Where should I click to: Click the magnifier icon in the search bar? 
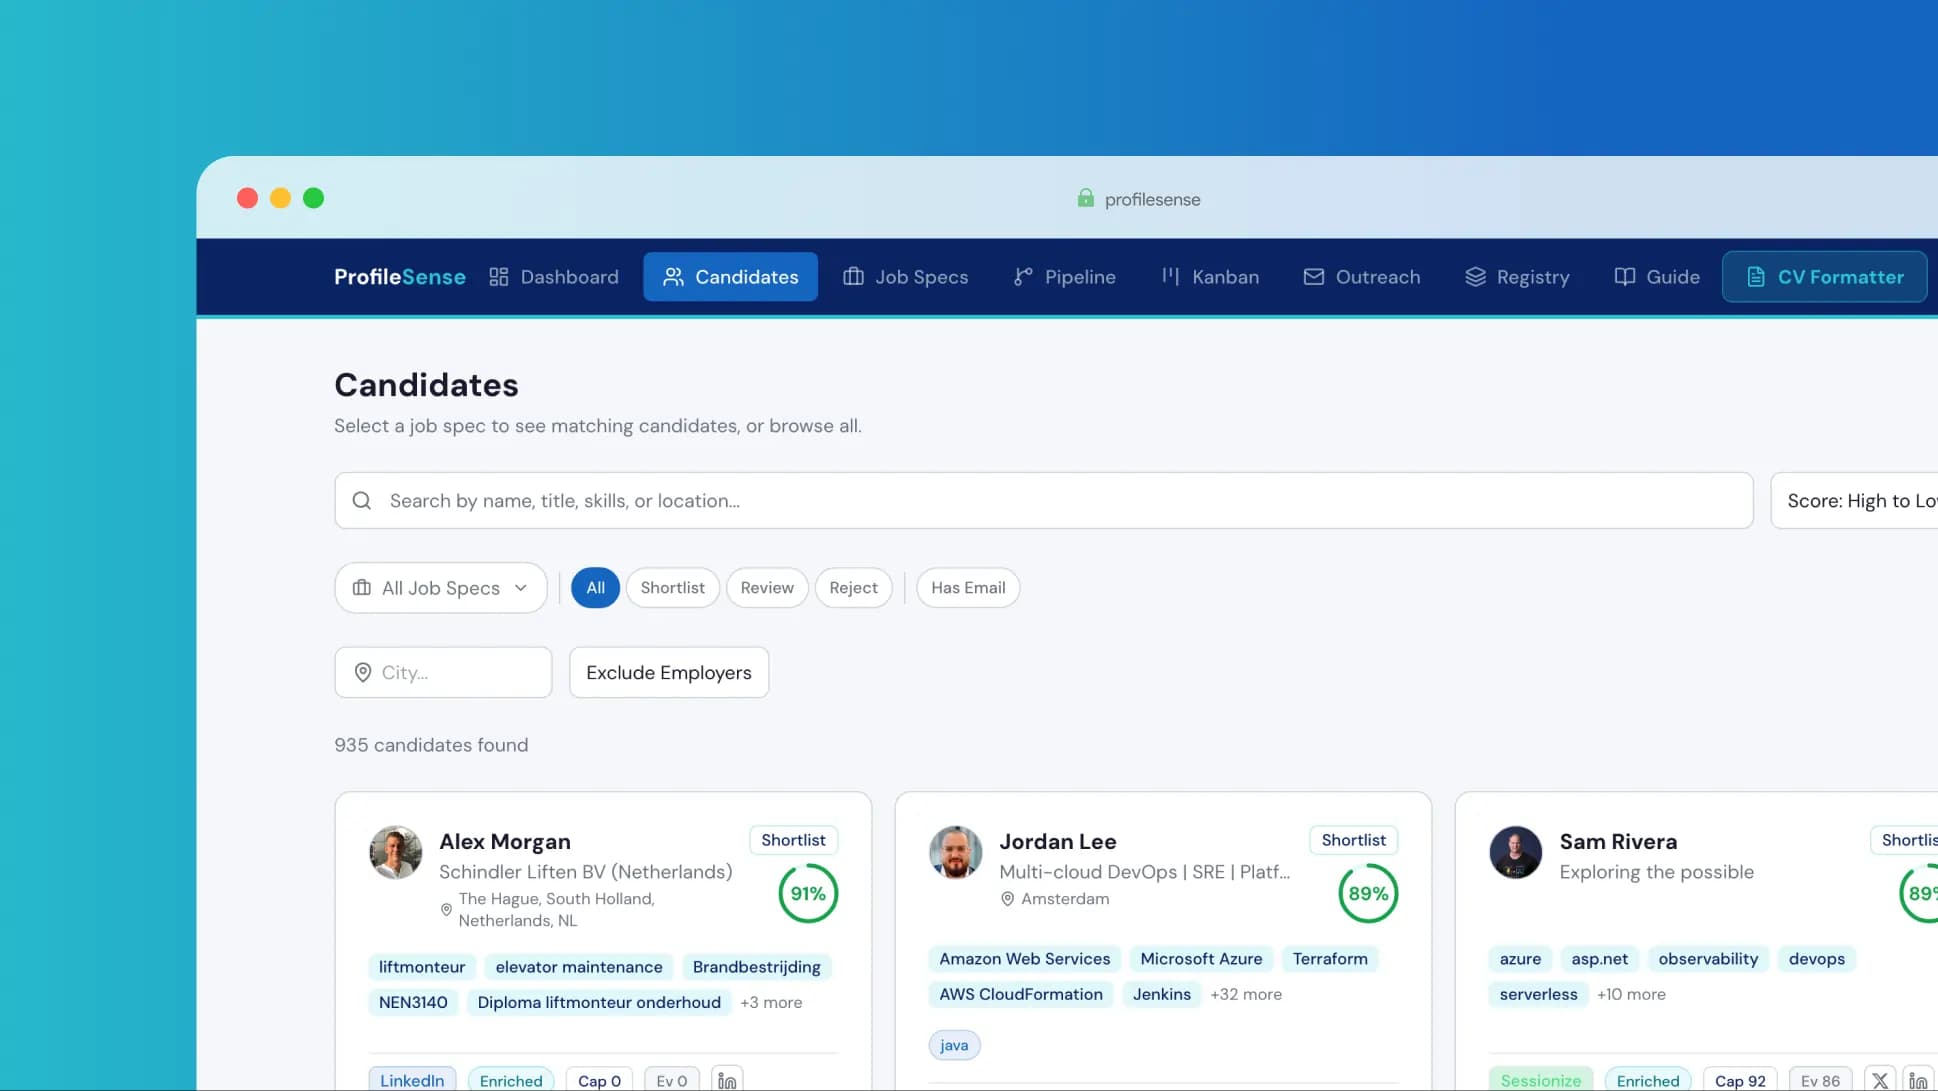click(362, 501)
